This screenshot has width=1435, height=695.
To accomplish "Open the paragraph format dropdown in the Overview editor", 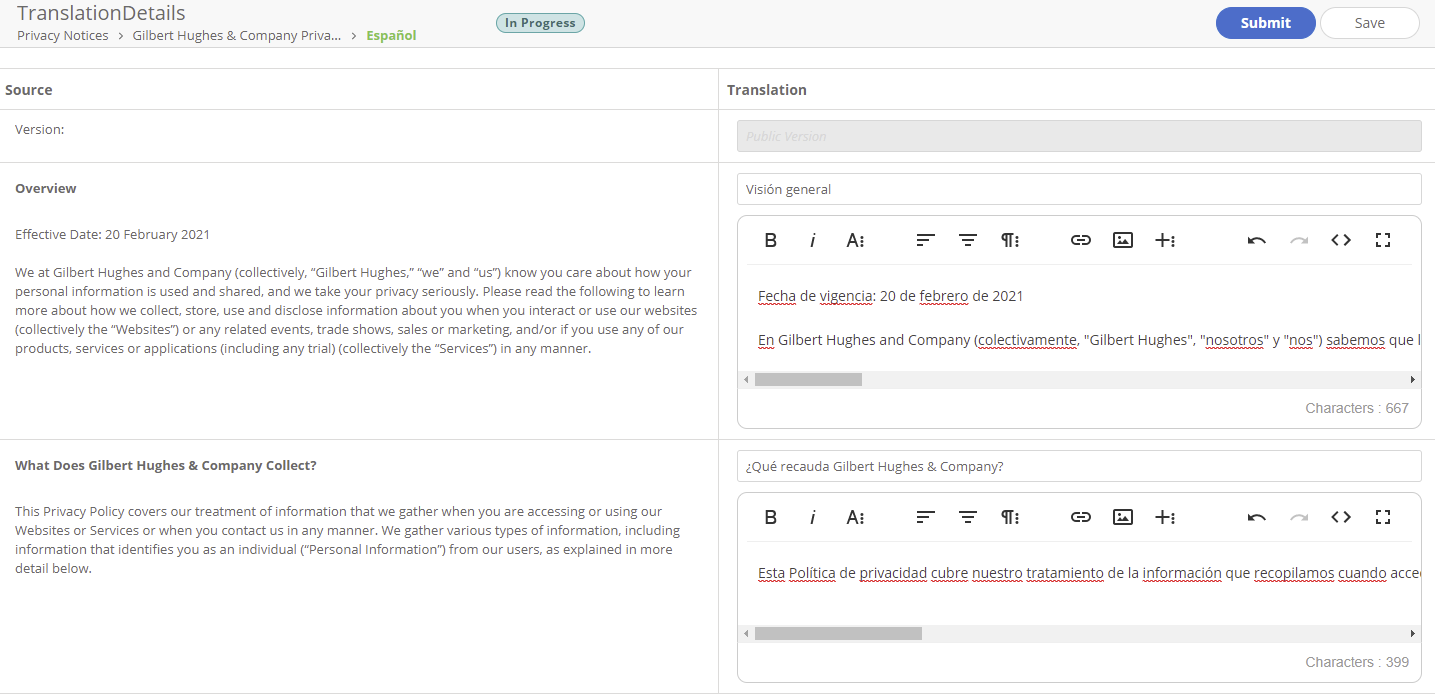I will tap(1010, 240).
